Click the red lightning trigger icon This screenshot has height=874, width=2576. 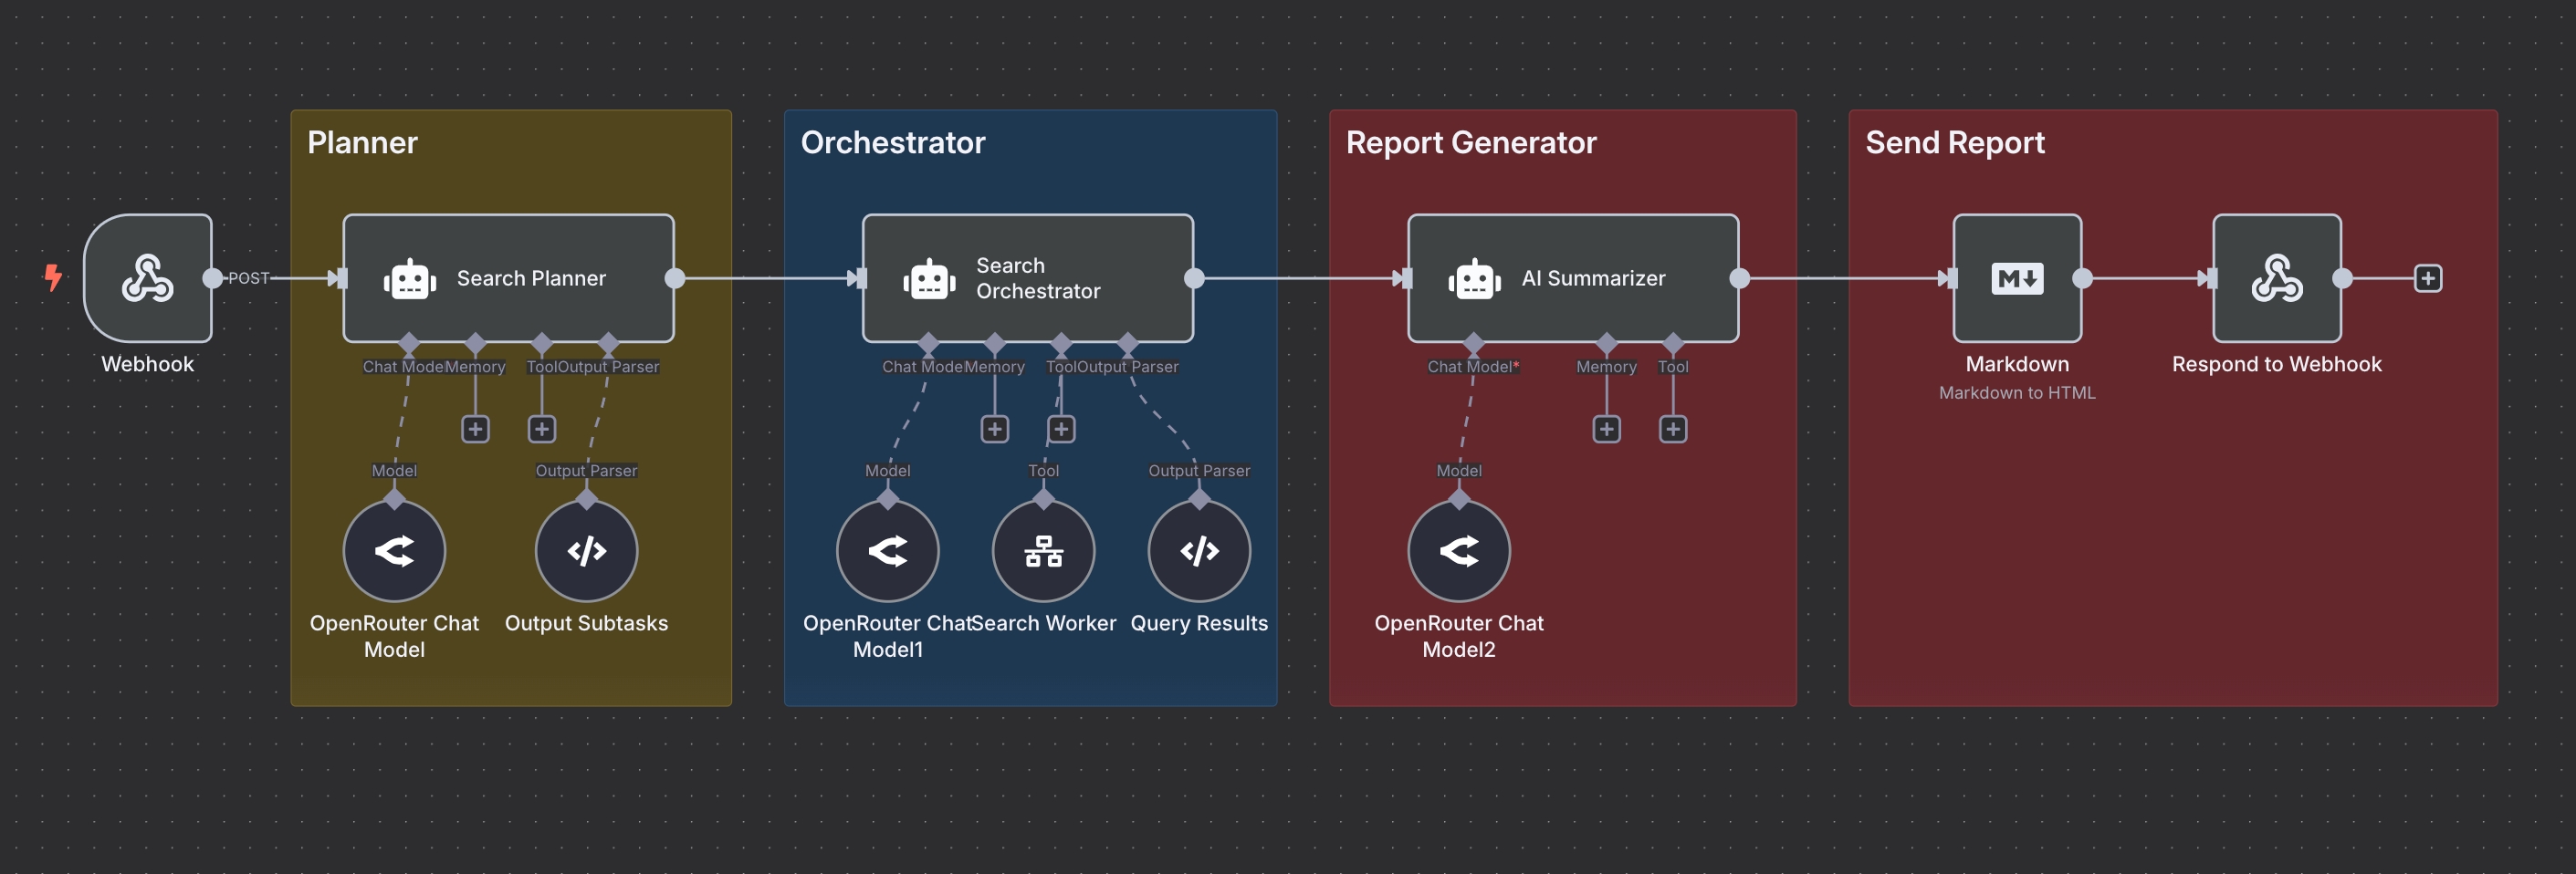coord(53,277)
